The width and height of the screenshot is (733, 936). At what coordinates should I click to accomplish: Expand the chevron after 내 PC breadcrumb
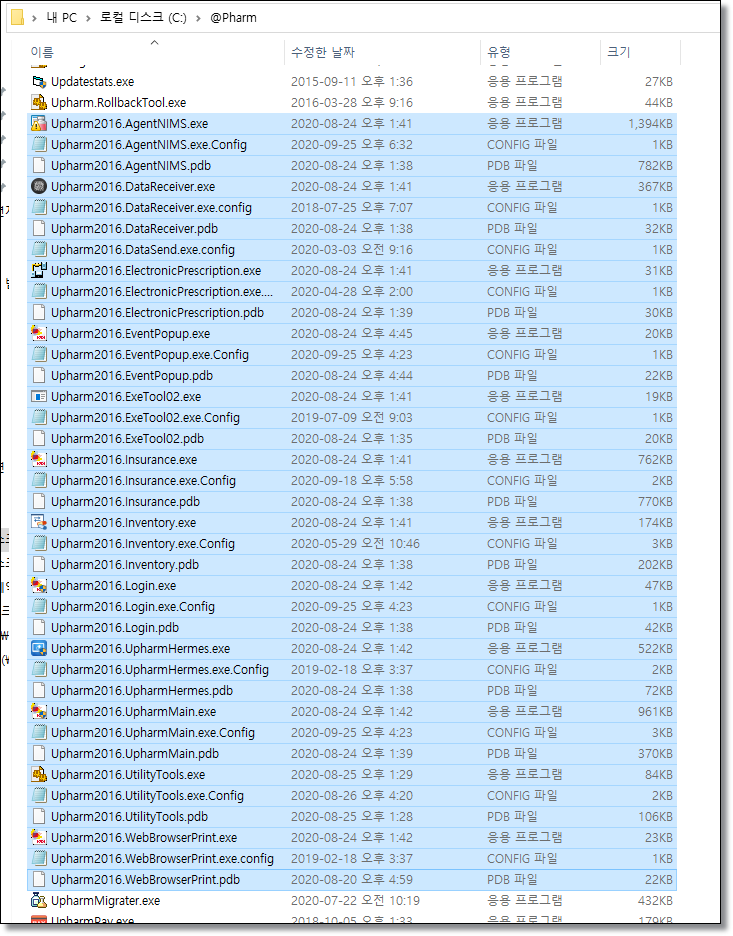(x=87, y=19)
